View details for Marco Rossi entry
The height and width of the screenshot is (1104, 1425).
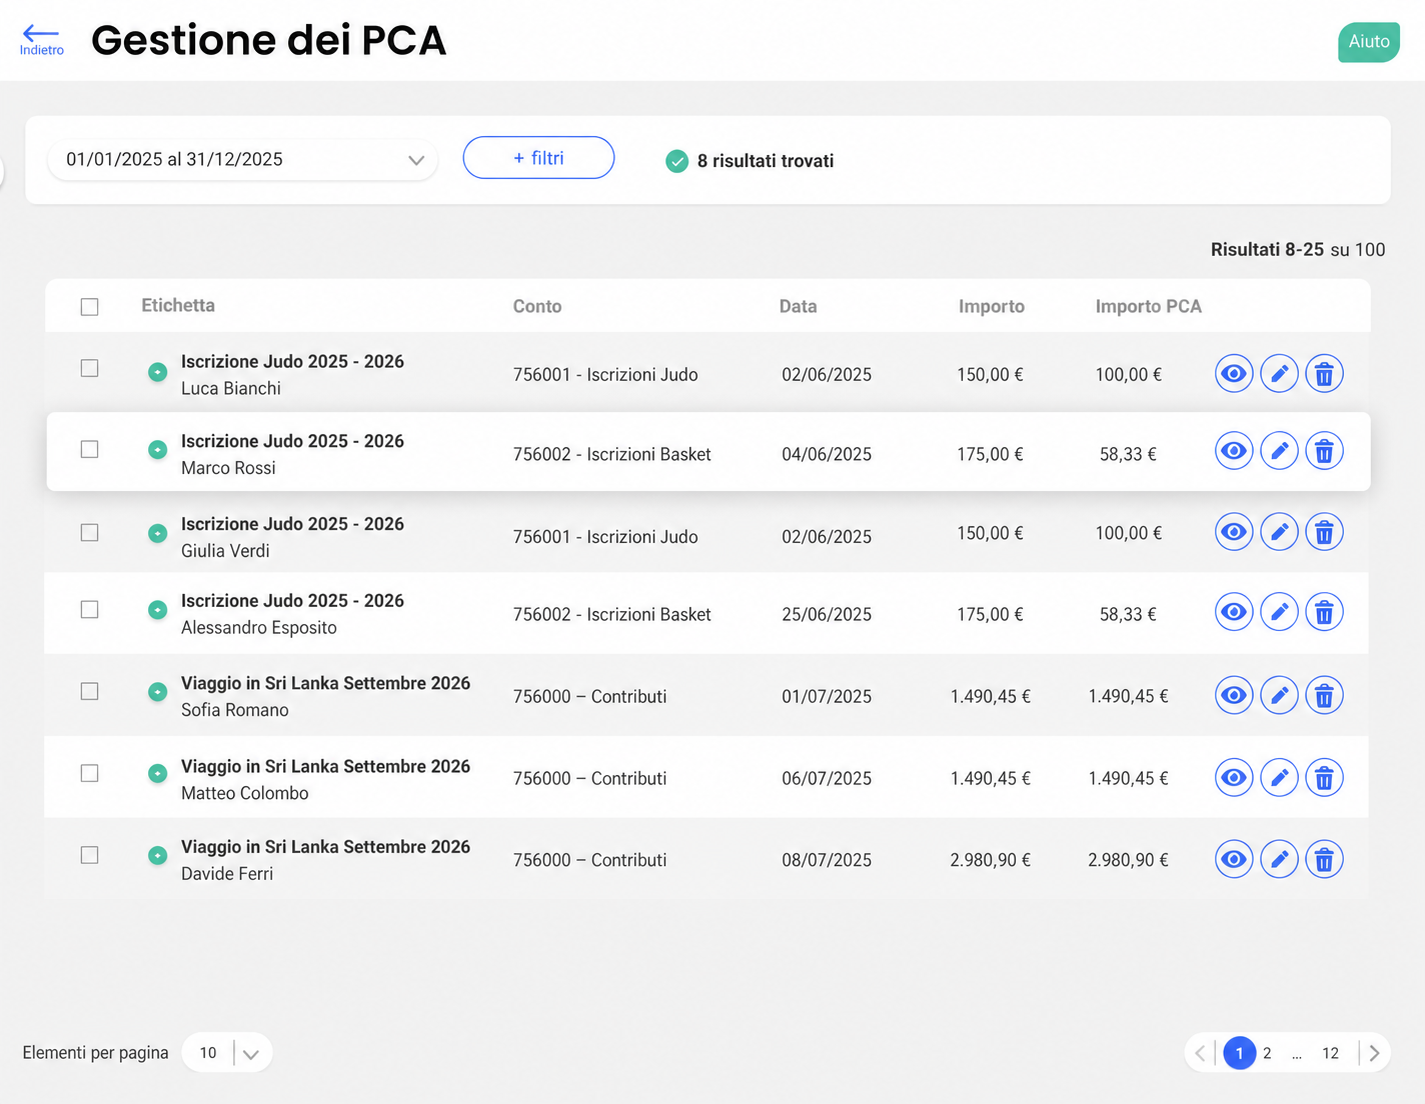(1234, 451)
